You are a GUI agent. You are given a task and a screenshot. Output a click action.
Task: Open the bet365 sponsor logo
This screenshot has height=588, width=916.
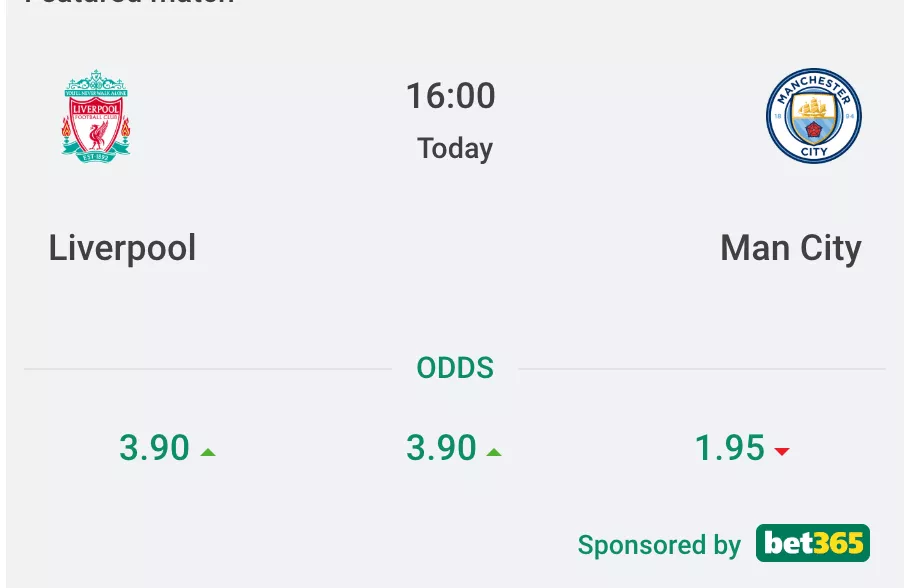[812, 543]
